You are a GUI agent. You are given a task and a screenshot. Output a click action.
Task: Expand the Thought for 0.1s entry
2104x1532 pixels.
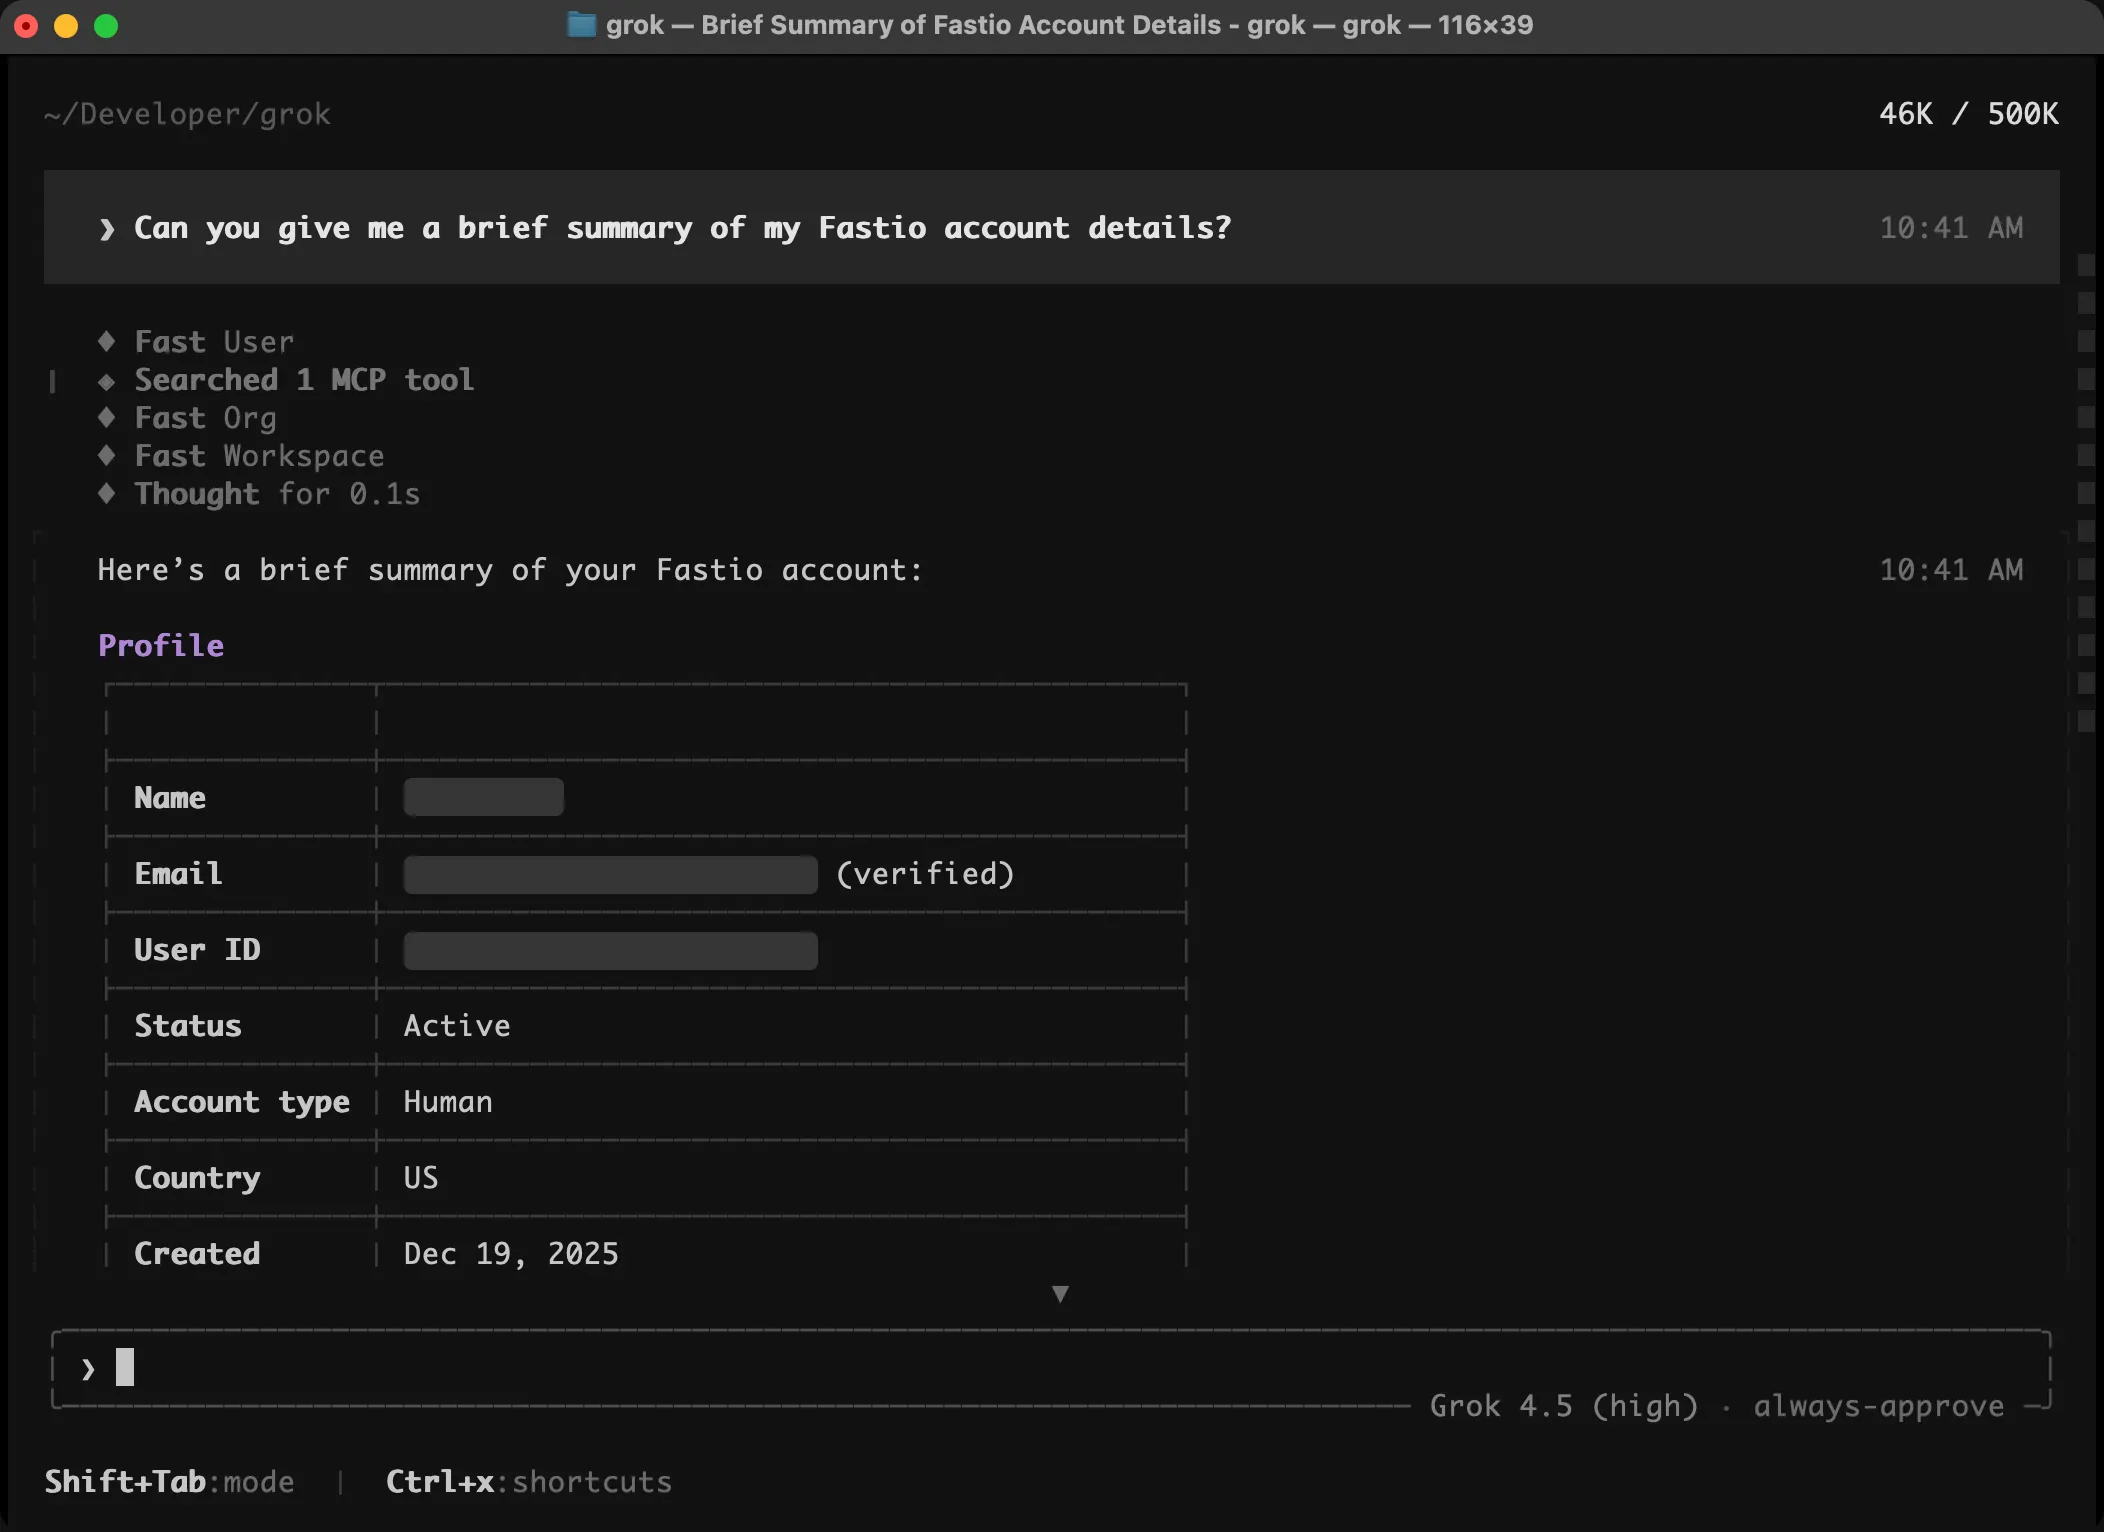(x=277, y=494)
